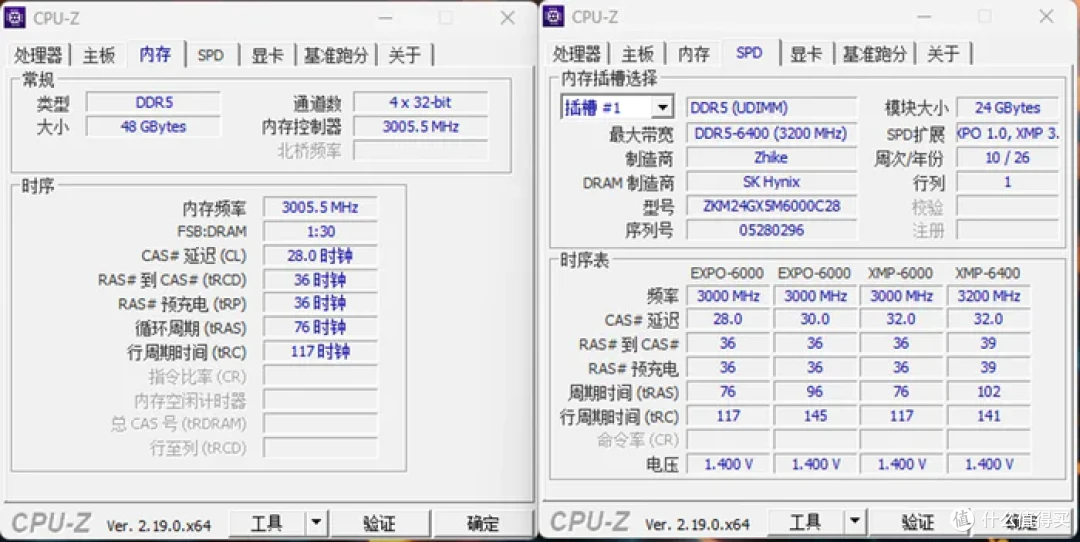Close the right CPU-Z window

(1046, 17)
